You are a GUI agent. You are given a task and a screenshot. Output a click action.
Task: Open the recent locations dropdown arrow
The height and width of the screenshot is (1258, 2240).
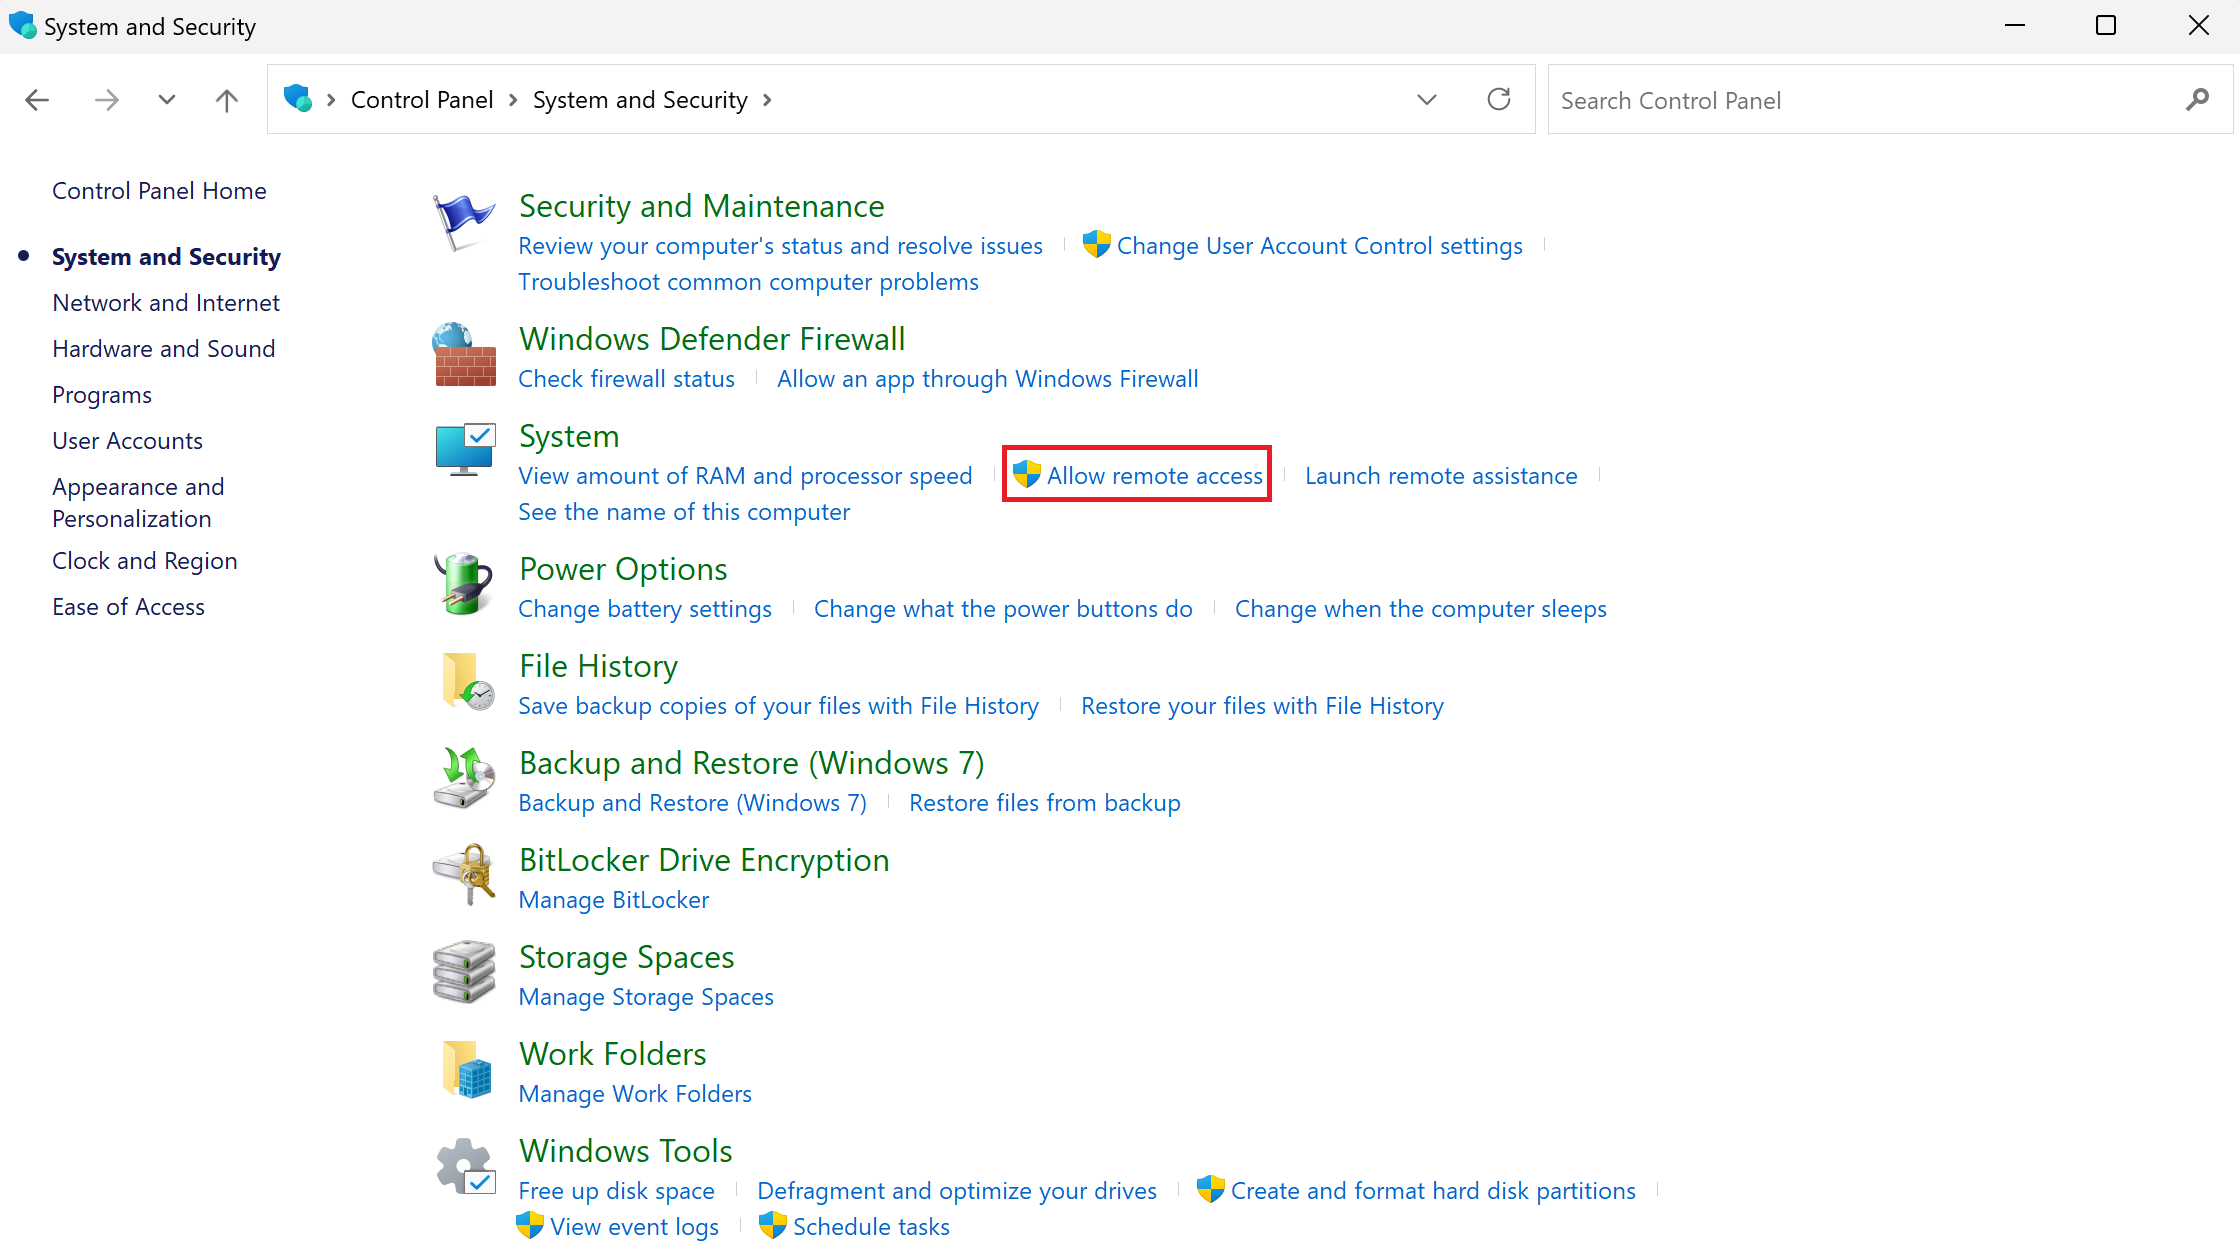click(x=167, y=100)
